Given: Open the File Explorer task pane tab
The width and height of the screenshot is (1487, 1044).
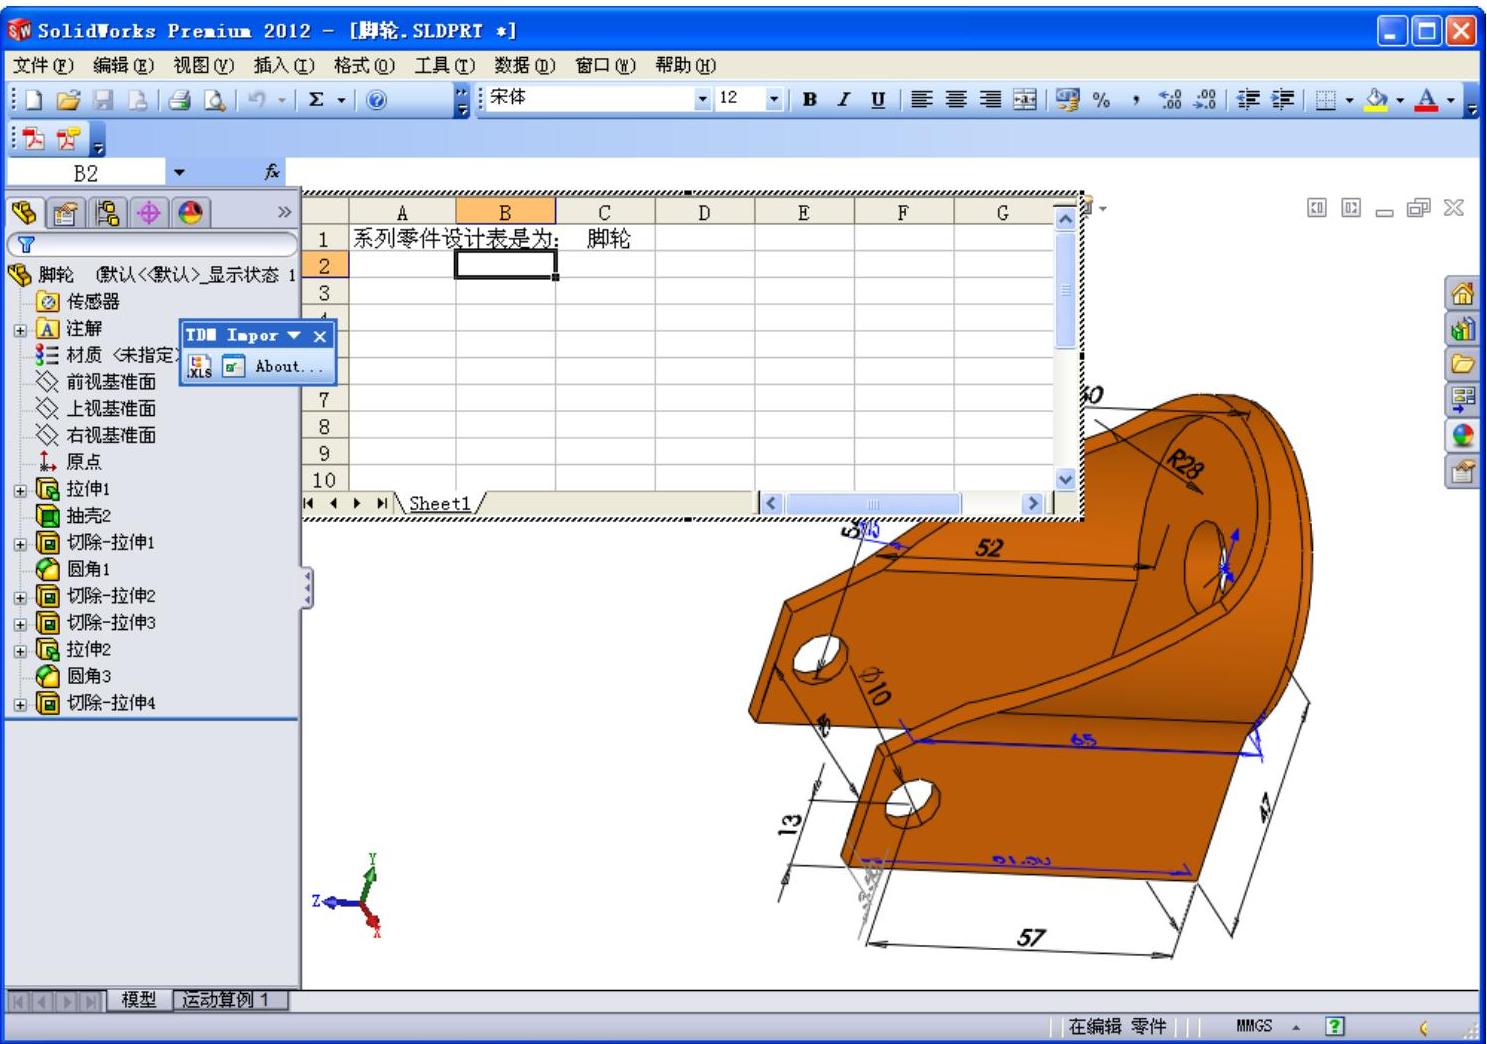Looking at the screenshot, I should click(x=1462, y=364).
